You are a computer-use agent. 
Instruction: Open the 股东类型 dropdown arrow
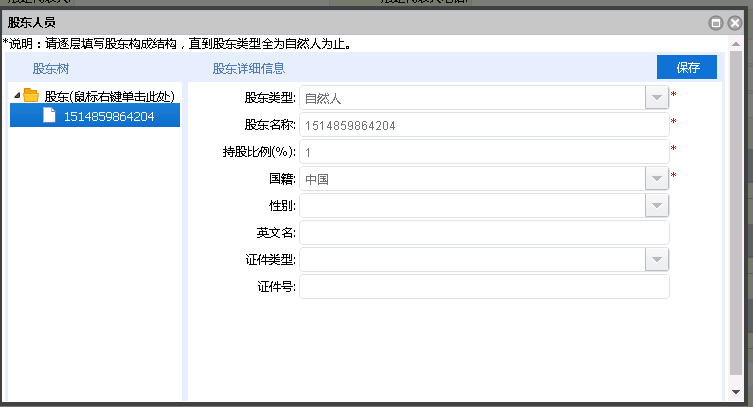(x=656, y=98)
